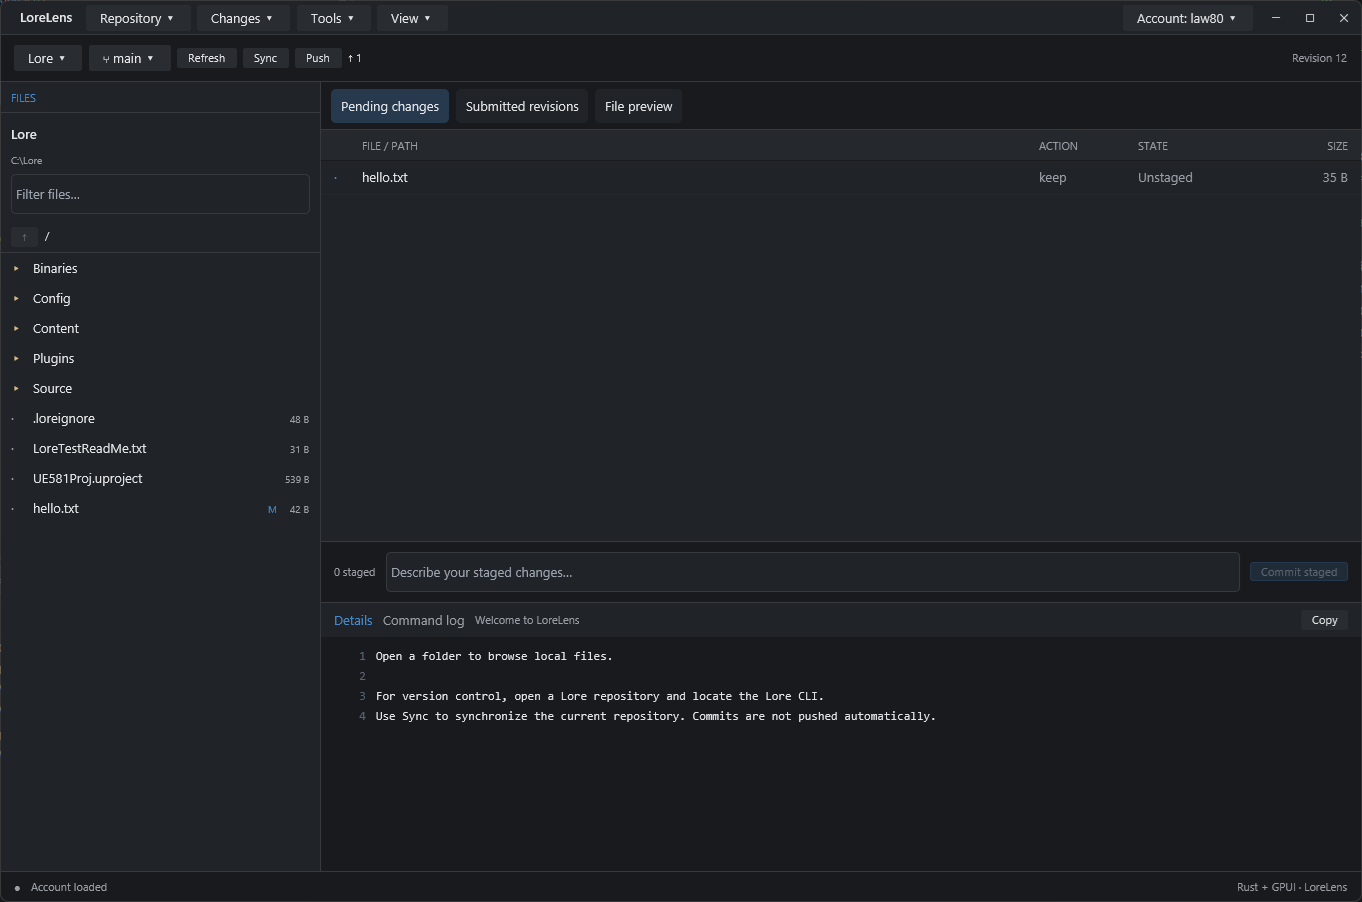Click the Copy button
This screenshot has height=902, width=1362.
coord(1324,620)
